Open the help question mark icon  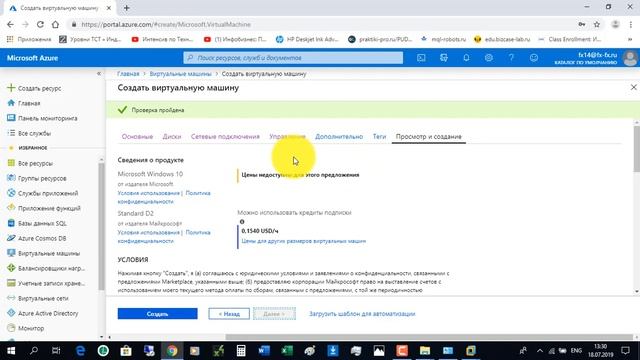click(511, 58)
